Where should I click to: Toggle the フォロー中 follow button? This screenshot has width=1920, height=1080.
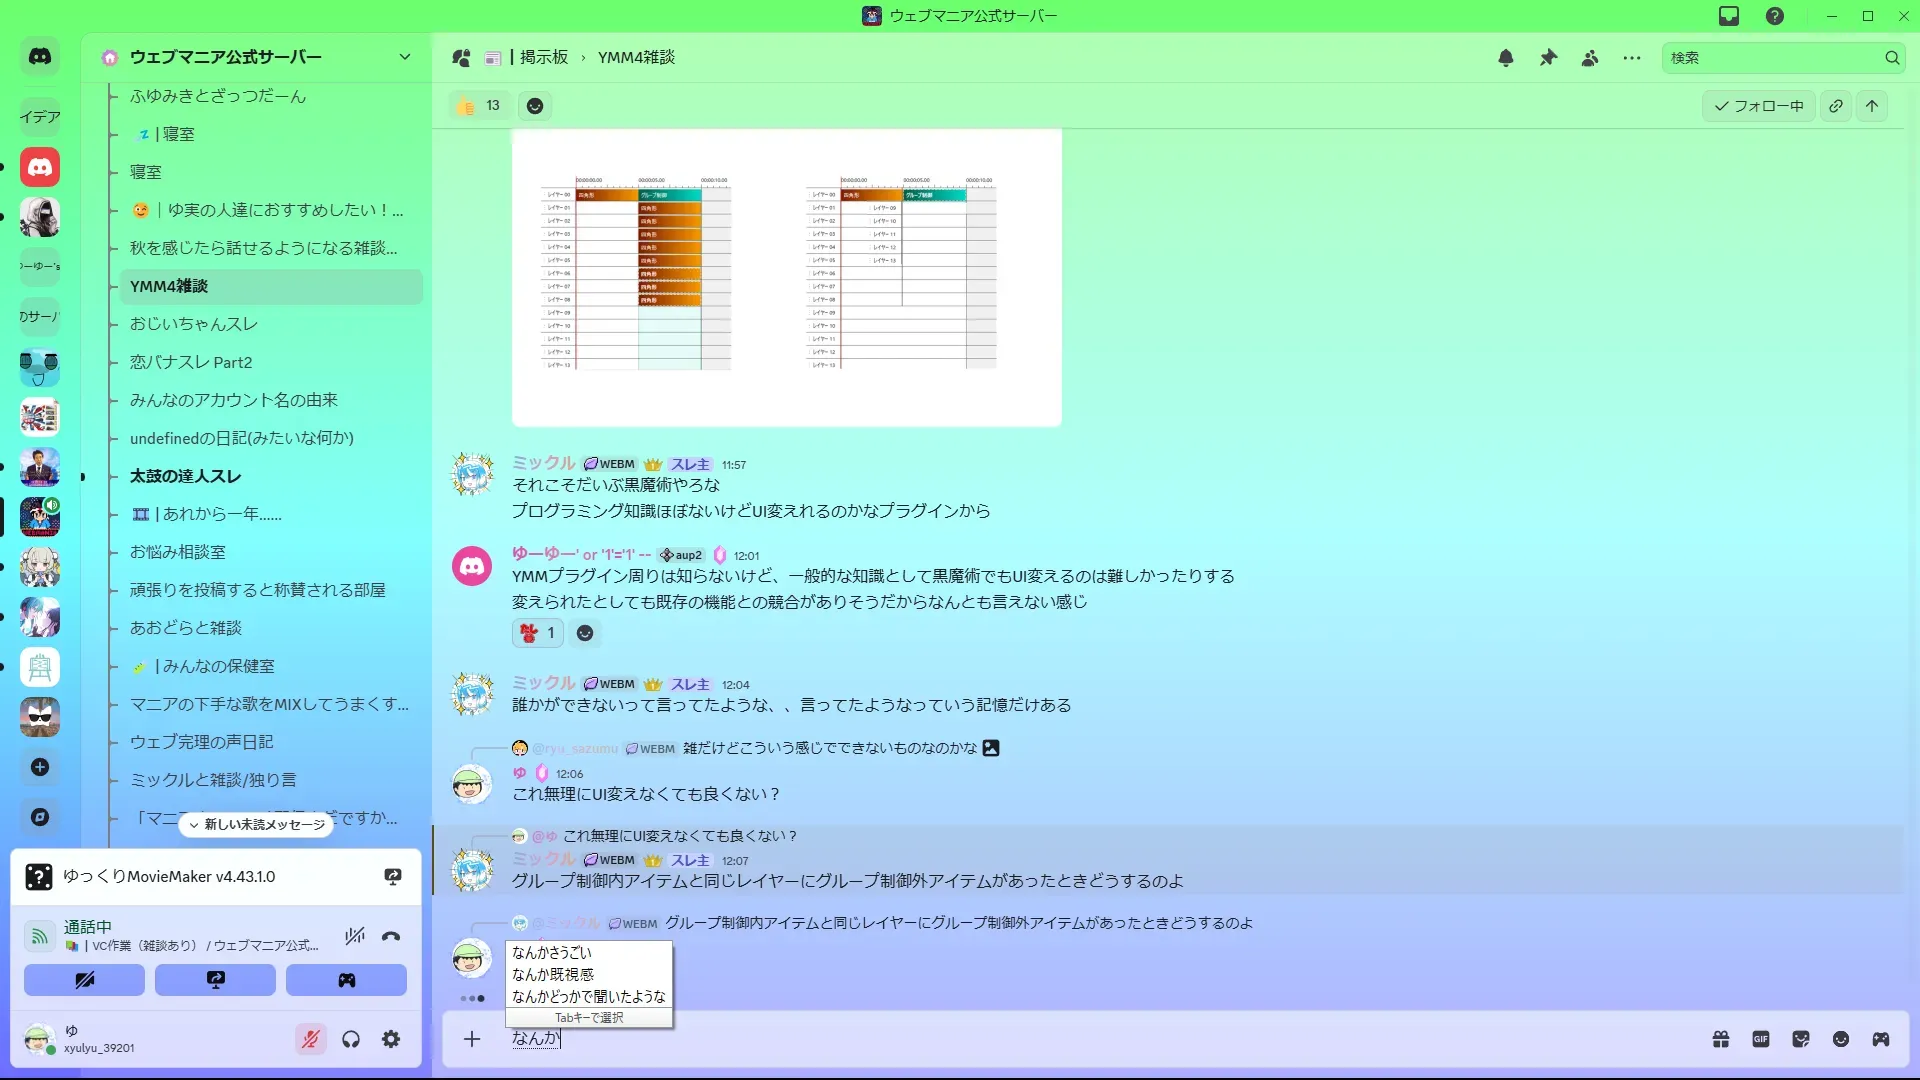tap(1759, 106)
